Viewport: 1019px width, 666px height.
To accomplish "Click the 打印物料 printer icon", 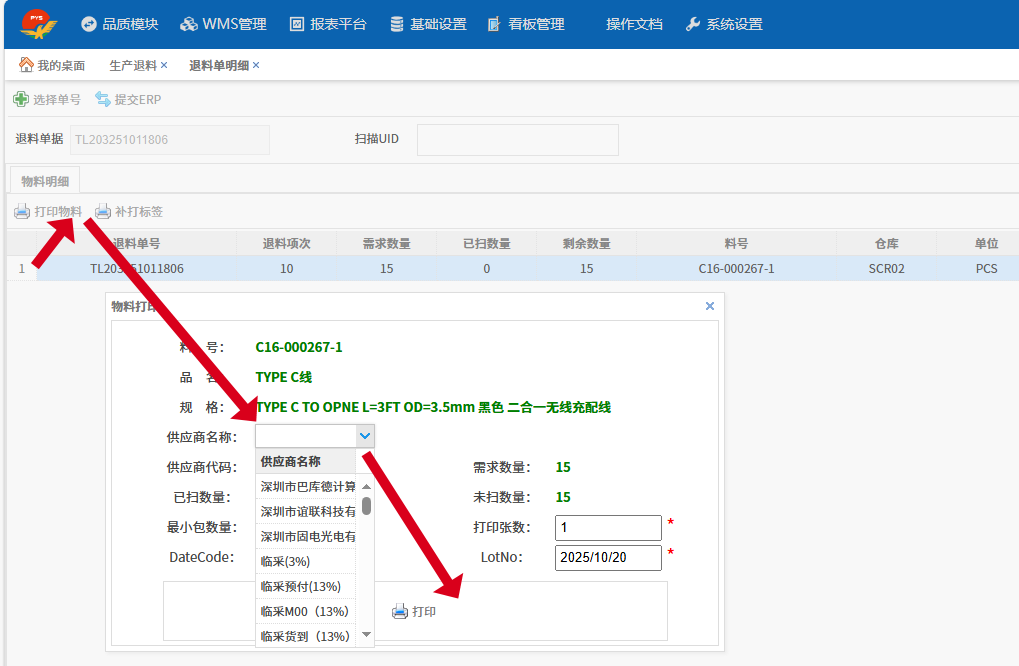I will click(22, 212).
